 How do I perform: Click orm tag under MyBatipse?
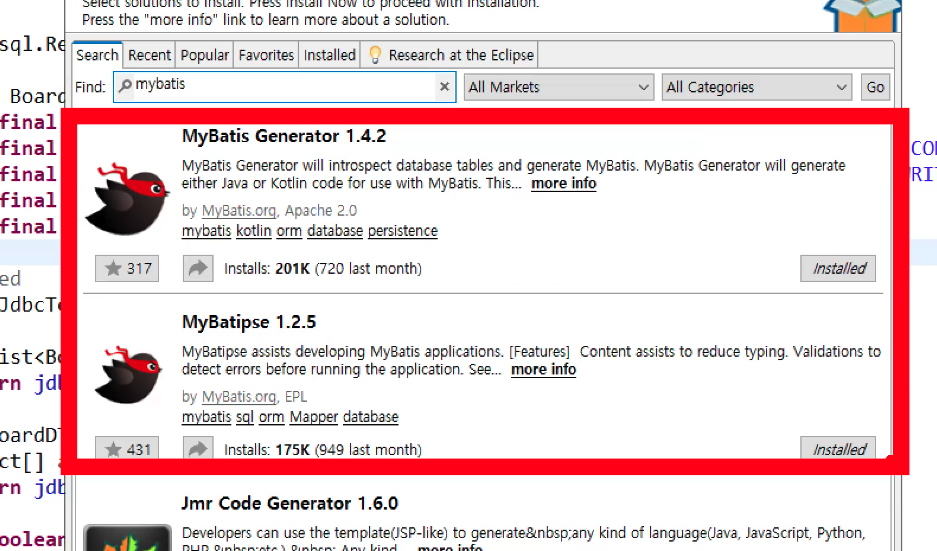click(x=271, y=417)
